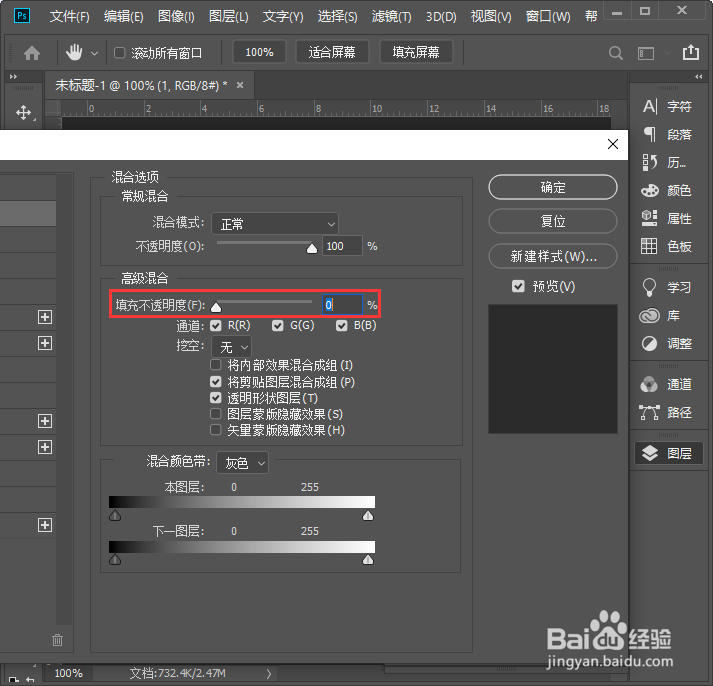Click the 适合屏幕 button

[332, 52]
